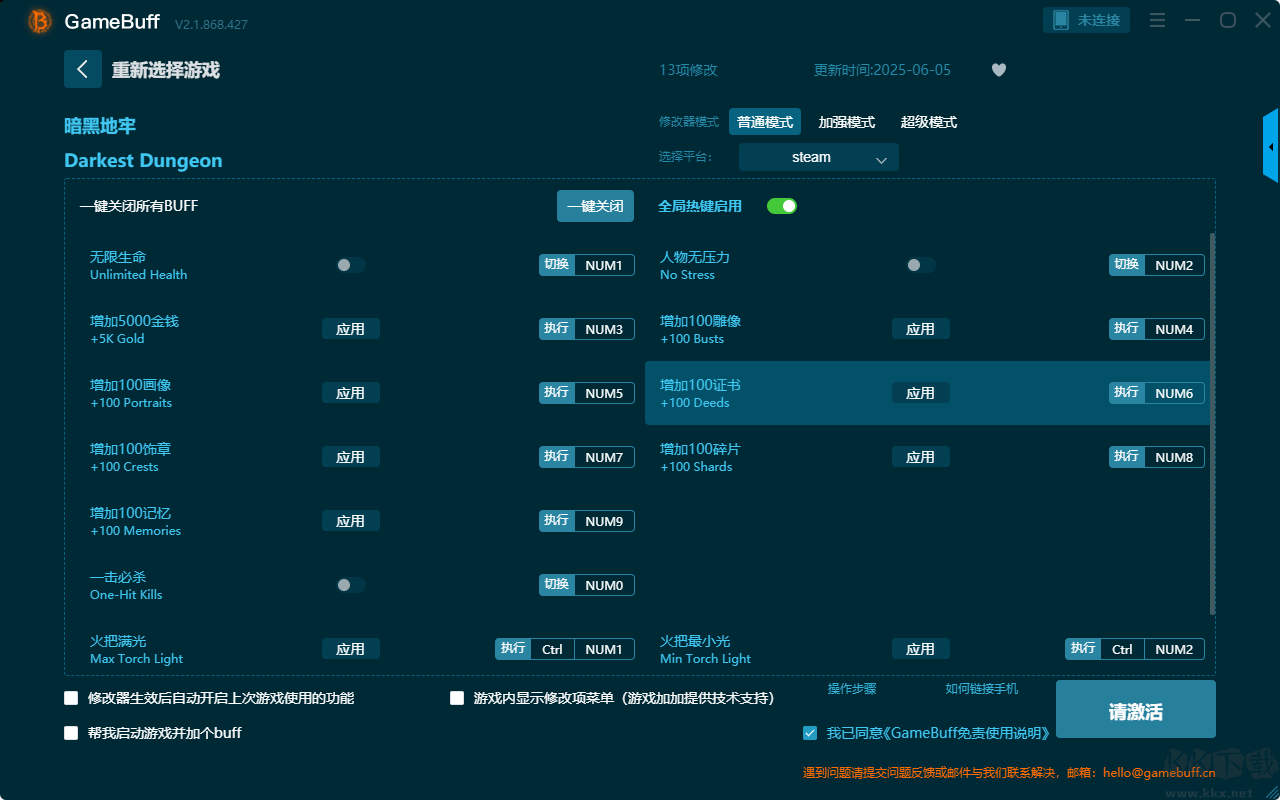Apply the +100 Deeds cheat
This screenshot has width=1280, height=800.
point(921,393)
